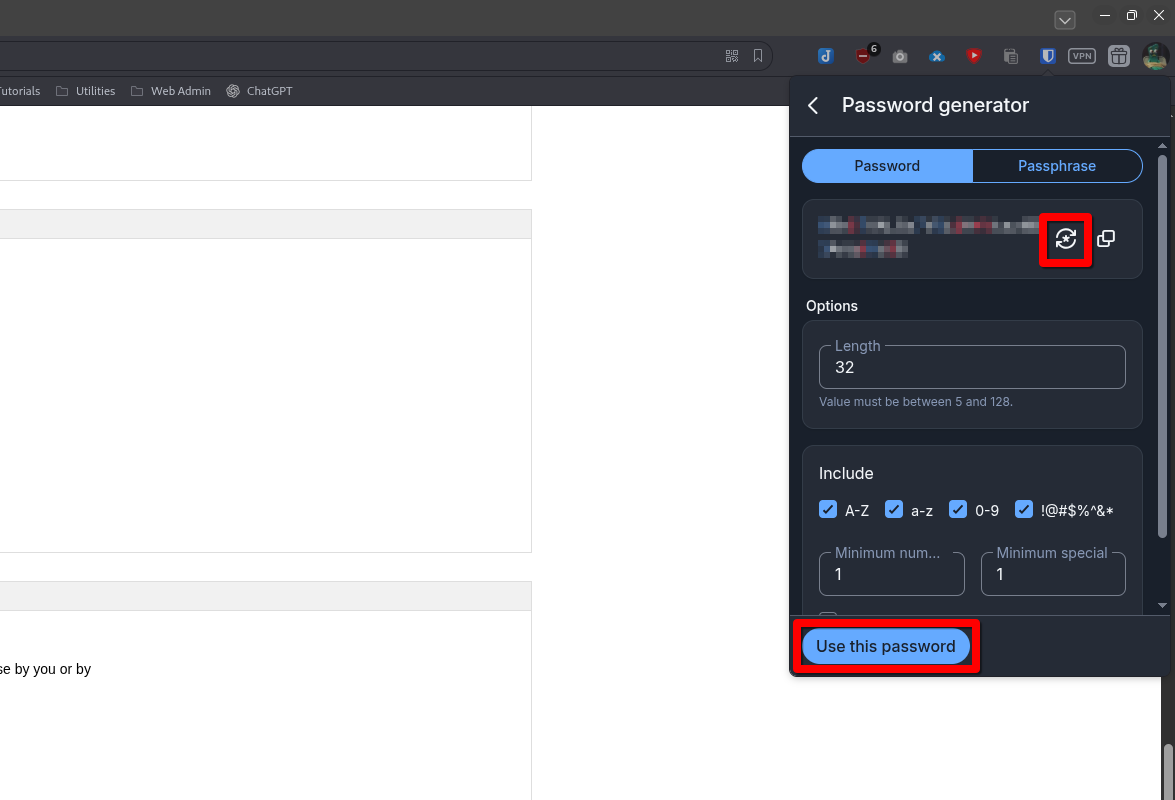This screenshot has width=1175, height=800.
Task: Click the Use this password button
Action: [x=885, y=646]
